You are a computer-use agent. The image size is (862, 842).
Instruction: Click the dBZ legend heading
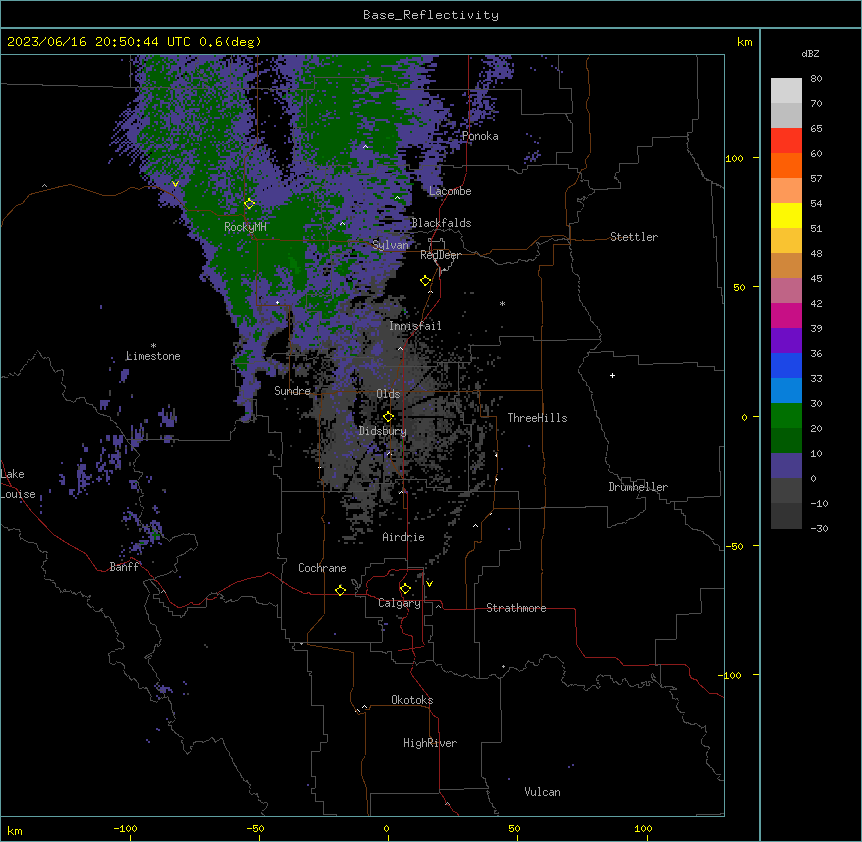810,54
